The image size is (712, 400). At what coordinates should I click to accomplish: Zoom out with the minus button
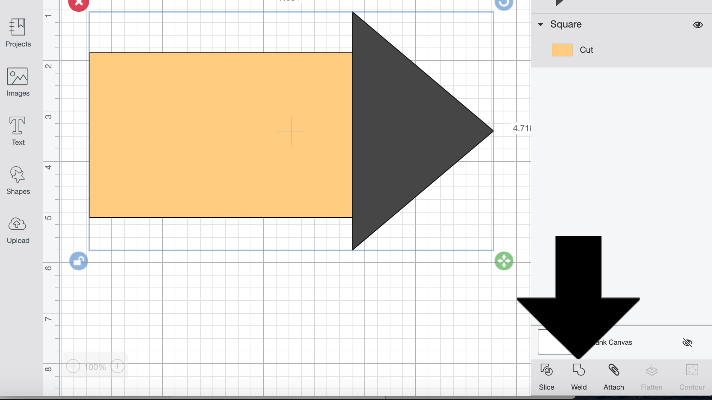(73, 366)
